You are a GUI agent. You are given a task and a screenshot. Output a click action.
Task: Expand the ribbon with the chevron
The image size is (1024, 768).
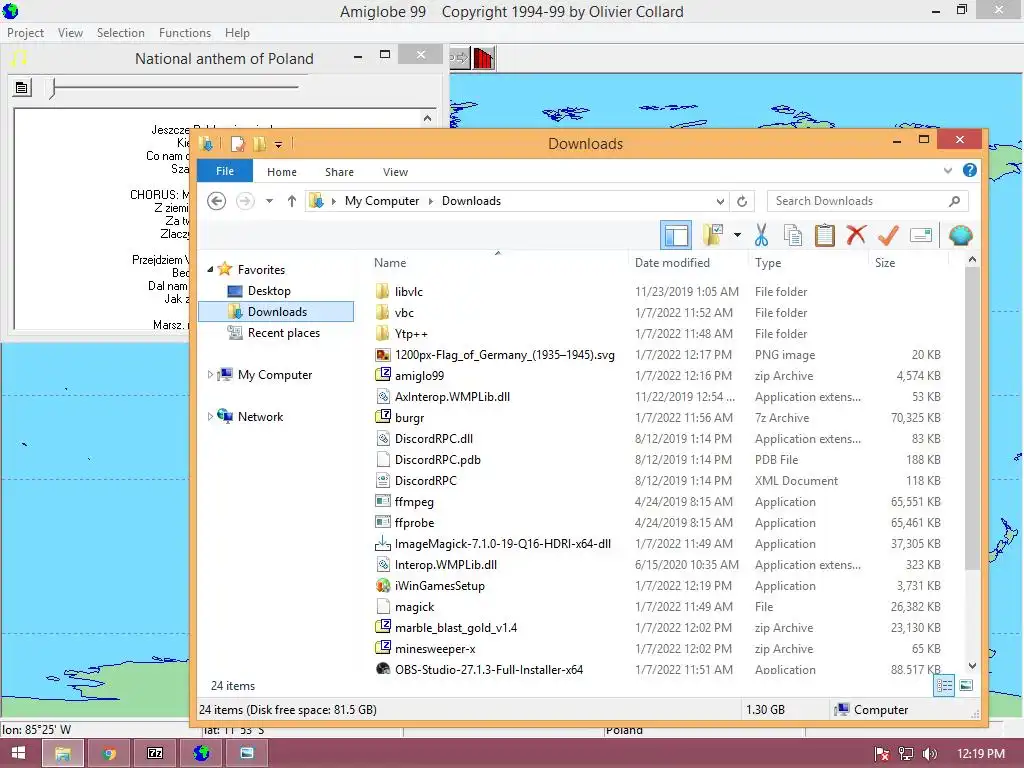[948, 171]
